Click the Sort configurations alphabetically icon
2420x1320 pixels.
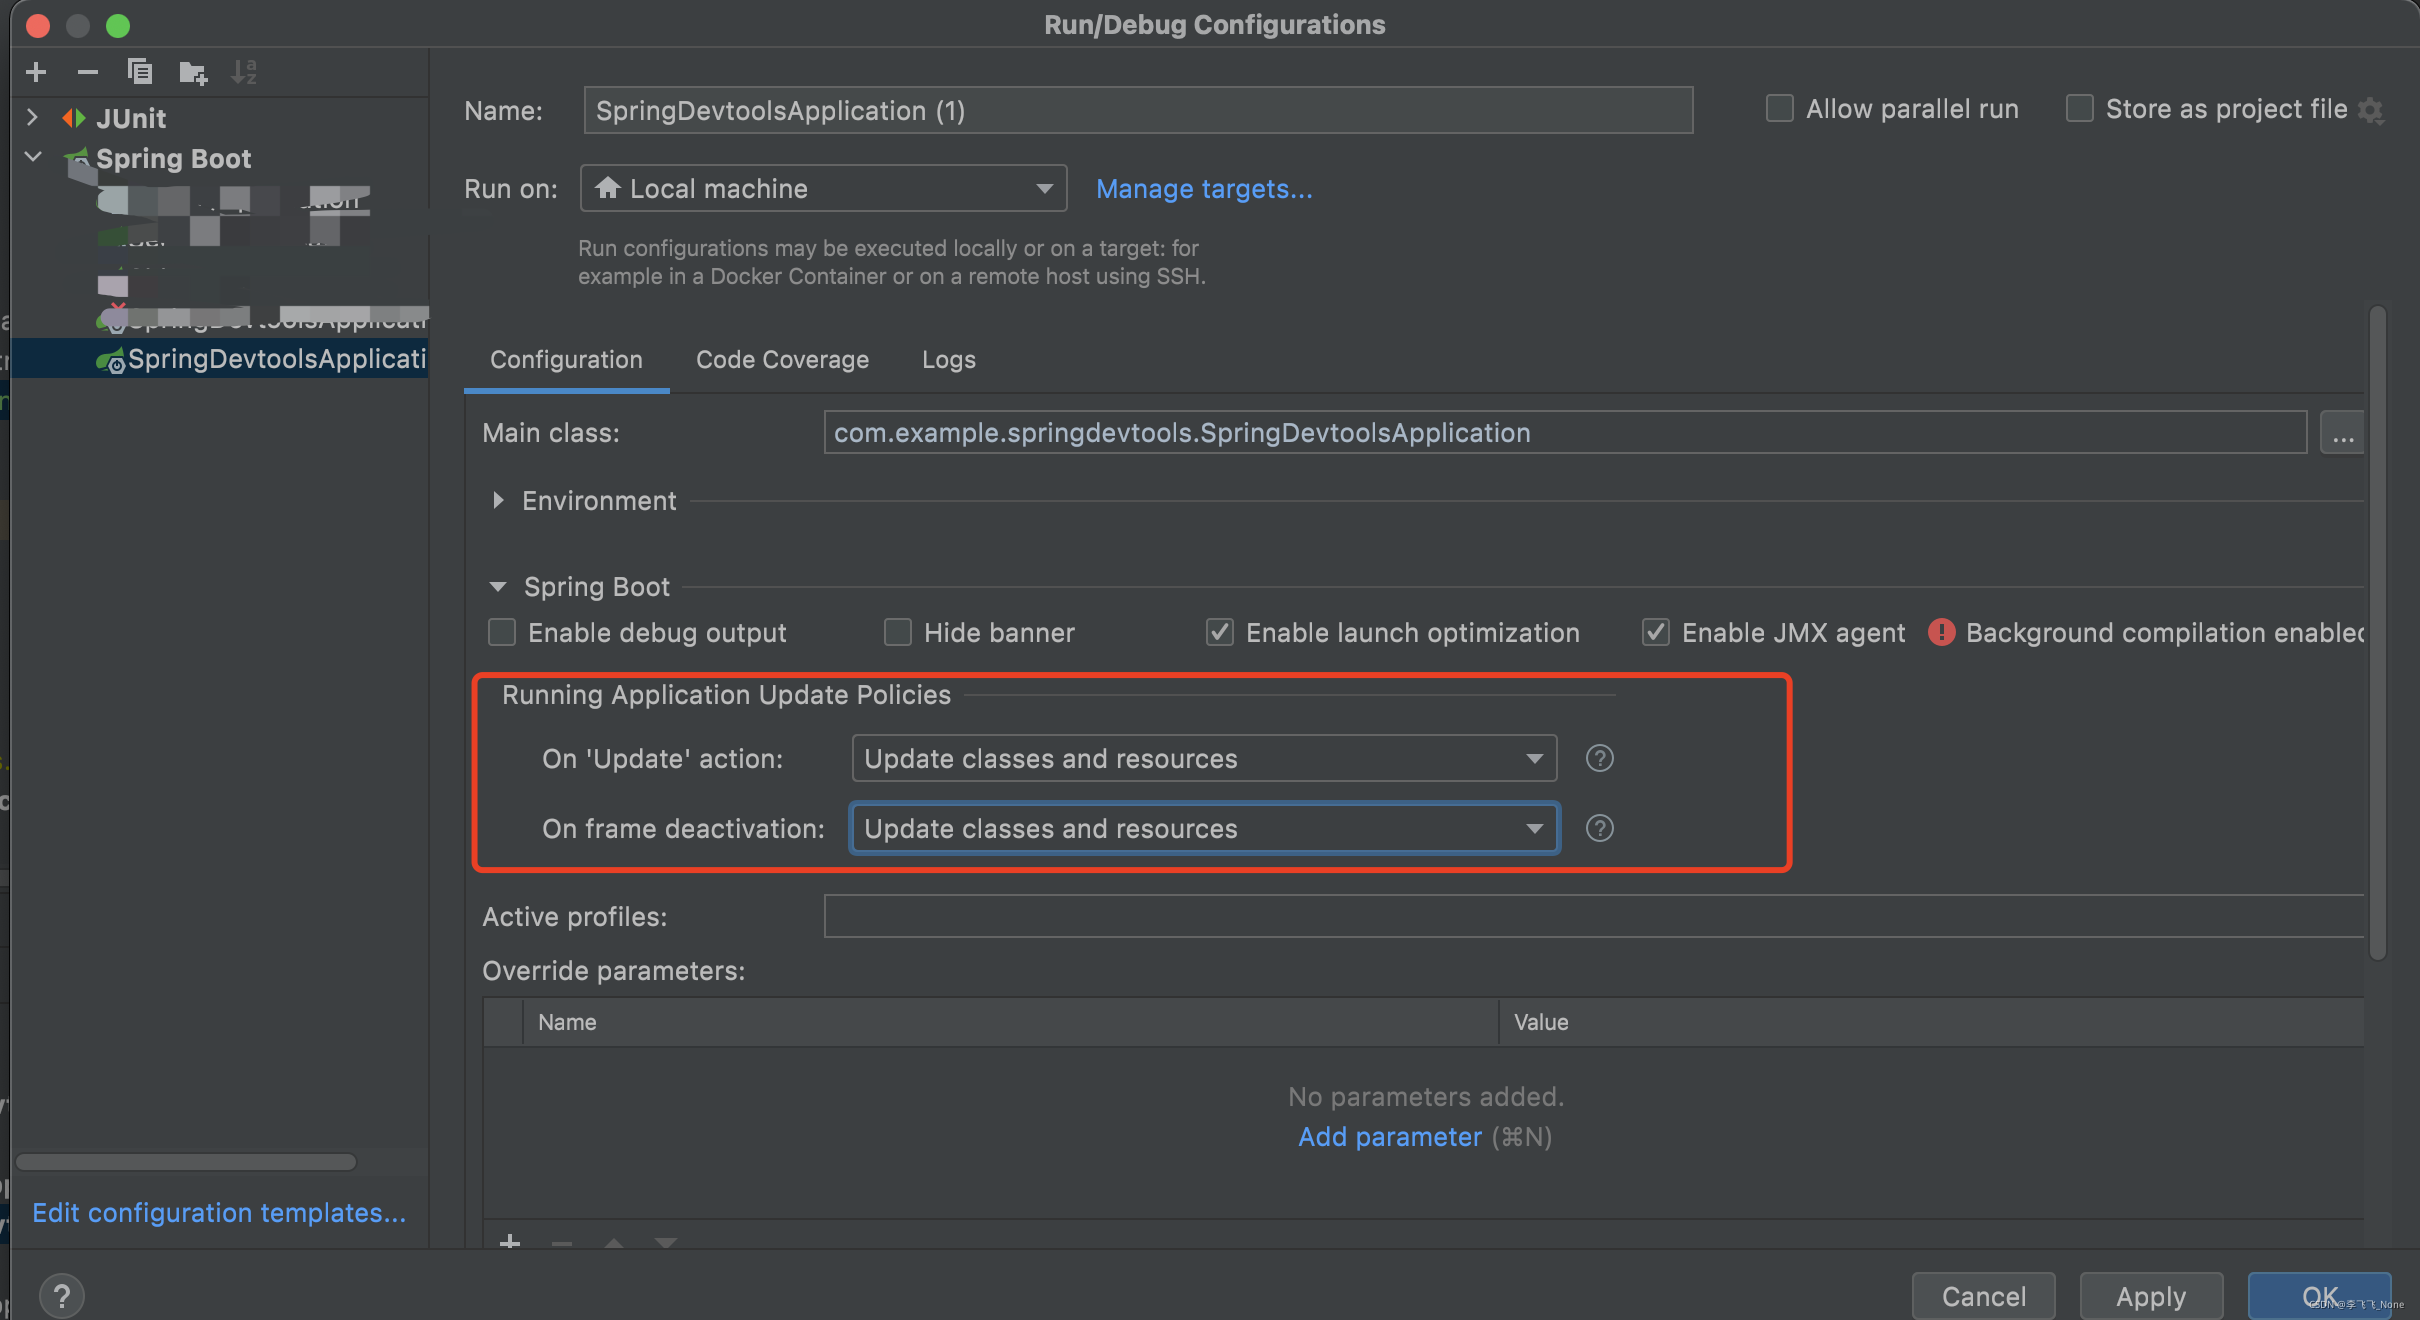click(x=244, y=72)
